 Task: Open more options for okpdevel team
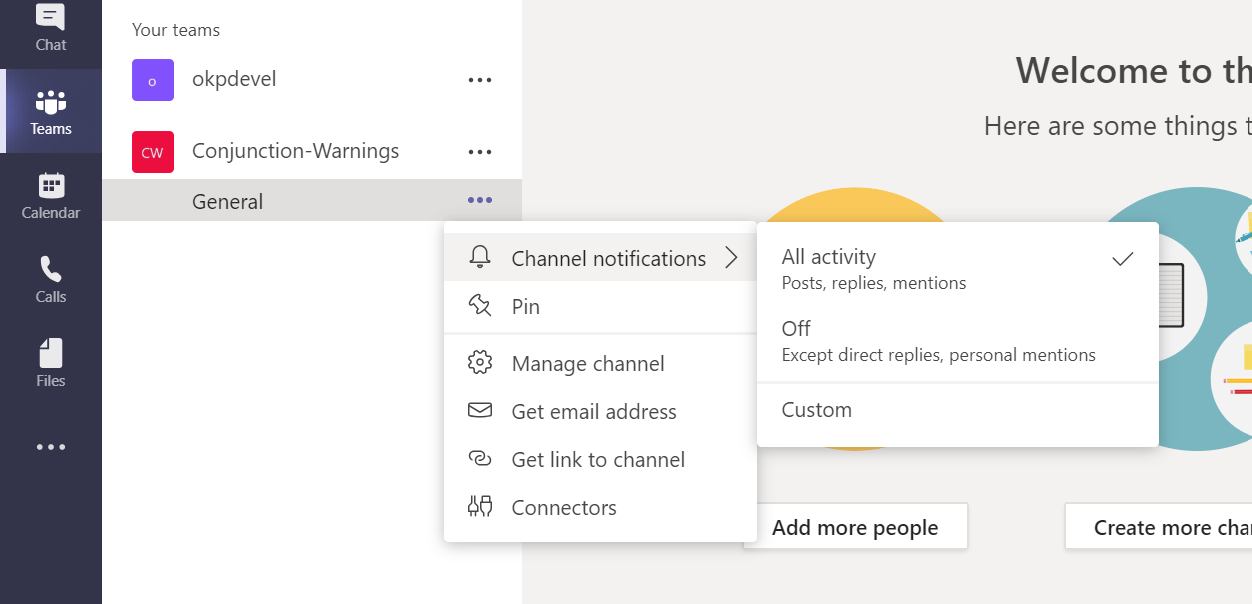click(480, 80)
